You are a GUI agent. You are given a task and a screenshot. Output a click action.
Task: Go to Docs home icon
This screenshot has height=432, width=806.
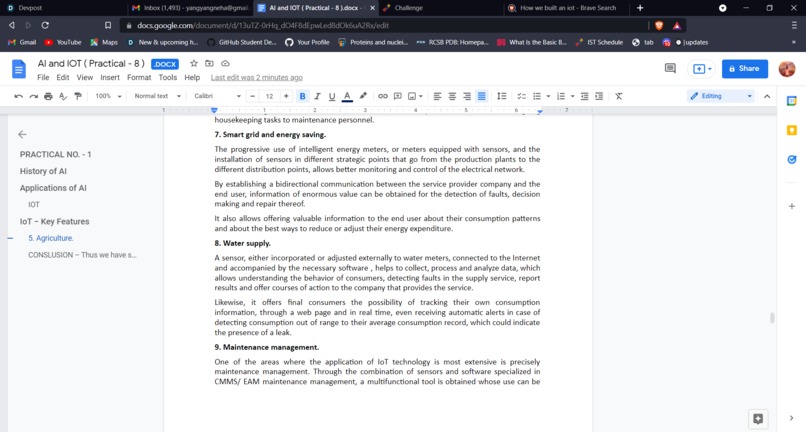[19, 69]
